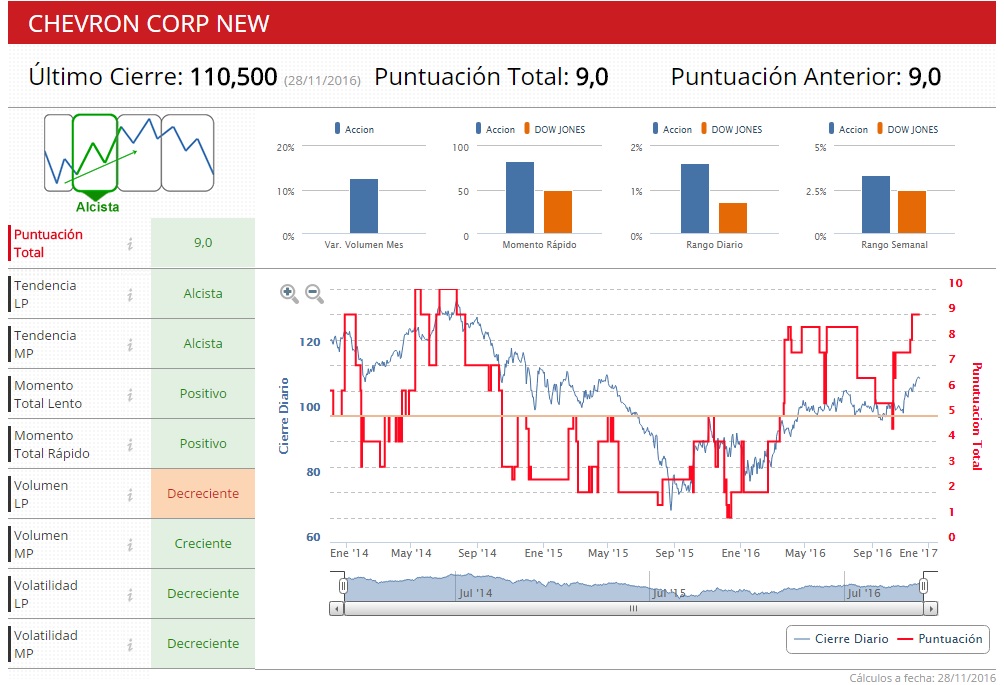The image size is (1004, 685).
Task: Toggle DOW JONES legend in Rango Diario chart
Action: click(x=731, y=129)
